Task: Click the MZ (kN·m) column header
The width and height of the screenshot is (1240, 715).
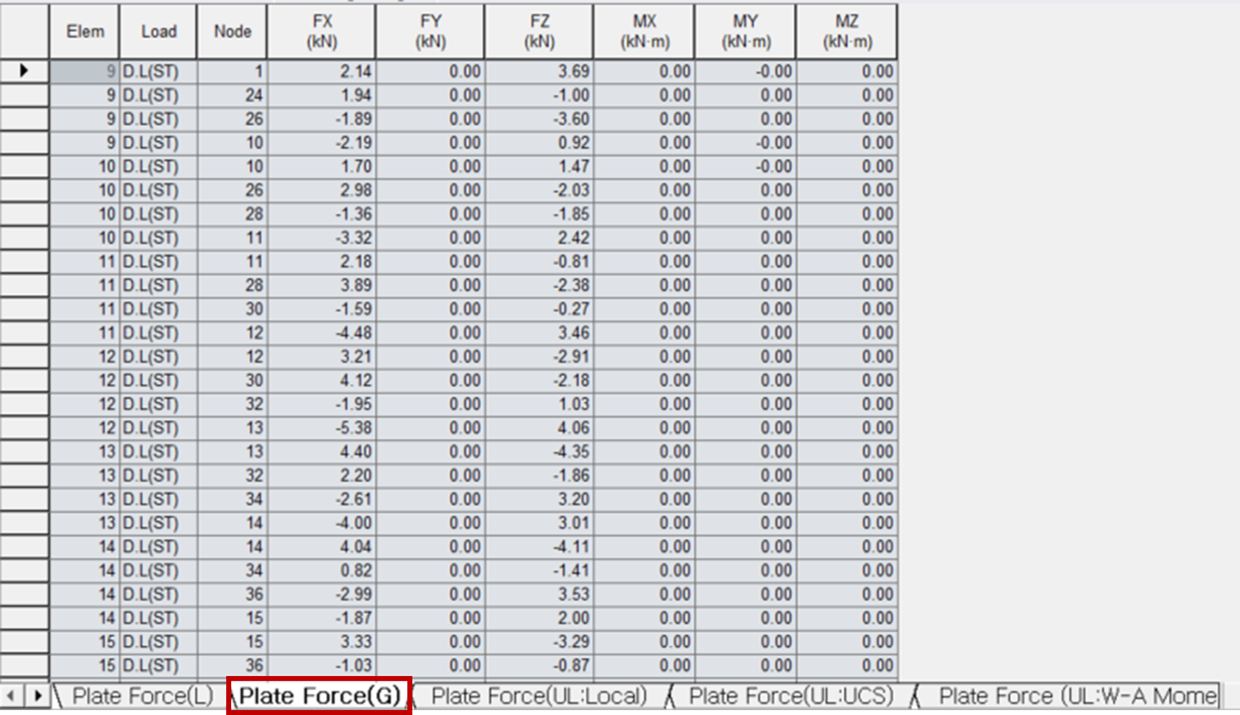Action: [x=847, y=31]
